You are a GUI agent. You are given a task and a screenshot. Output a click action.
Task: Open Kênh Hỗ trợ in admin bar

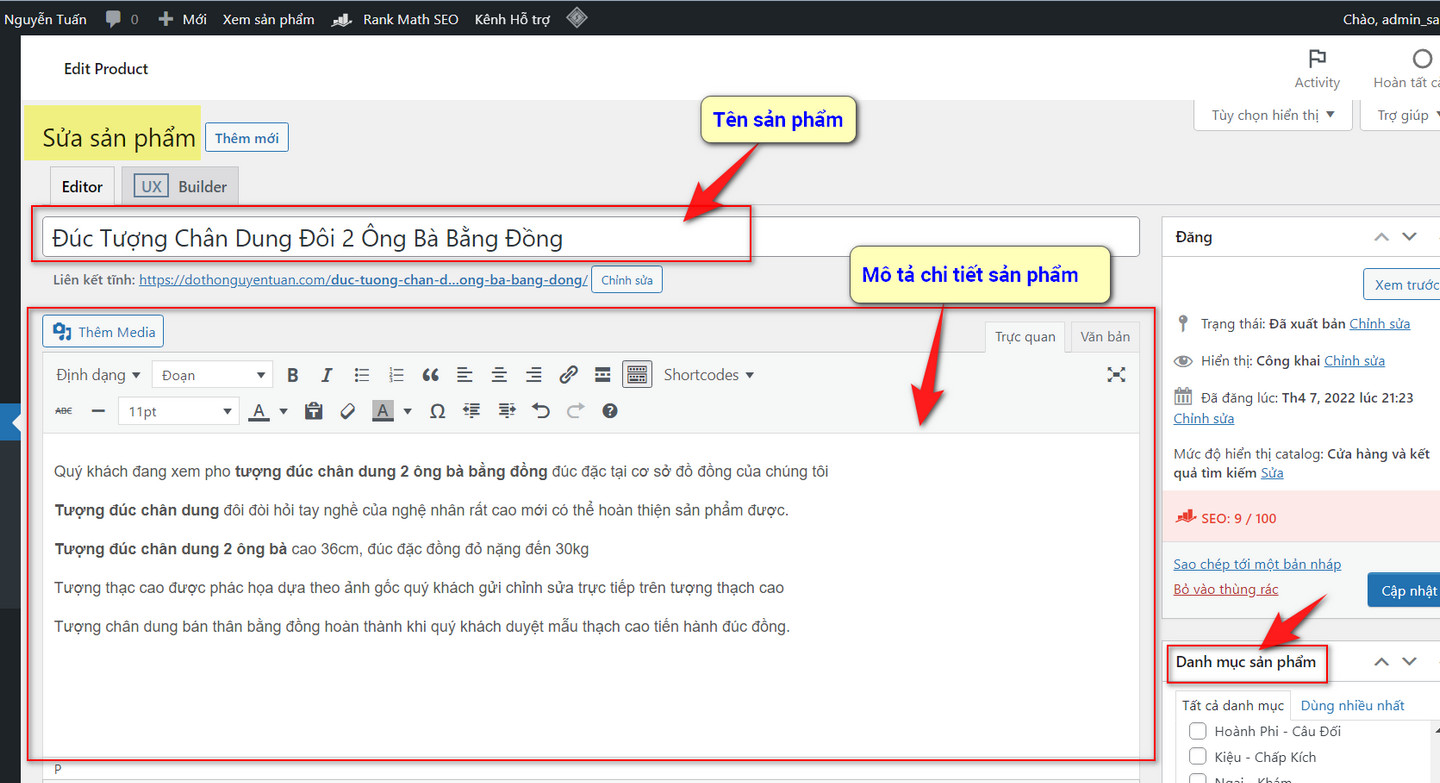(x=512, y=19)
